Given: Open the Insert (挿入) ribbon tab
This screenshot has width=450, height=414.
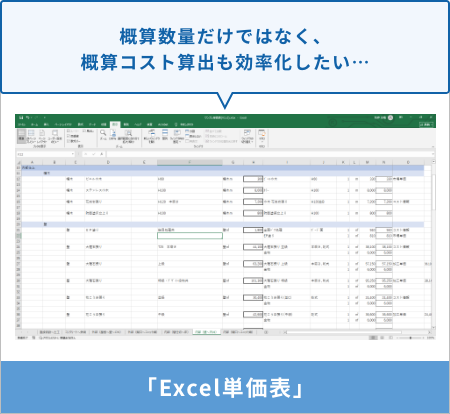Looking at the screenshot, I should [46, 124].
